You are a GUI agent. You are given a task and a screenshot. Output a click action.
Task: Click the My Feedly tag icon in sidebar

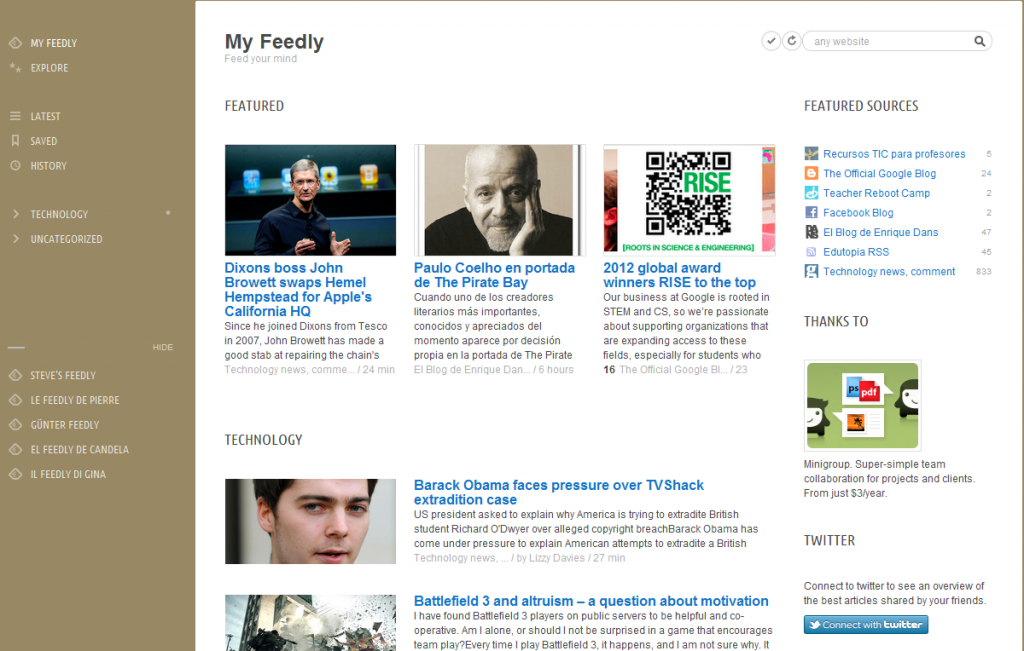pyautogui.click(x=16, y=43)
